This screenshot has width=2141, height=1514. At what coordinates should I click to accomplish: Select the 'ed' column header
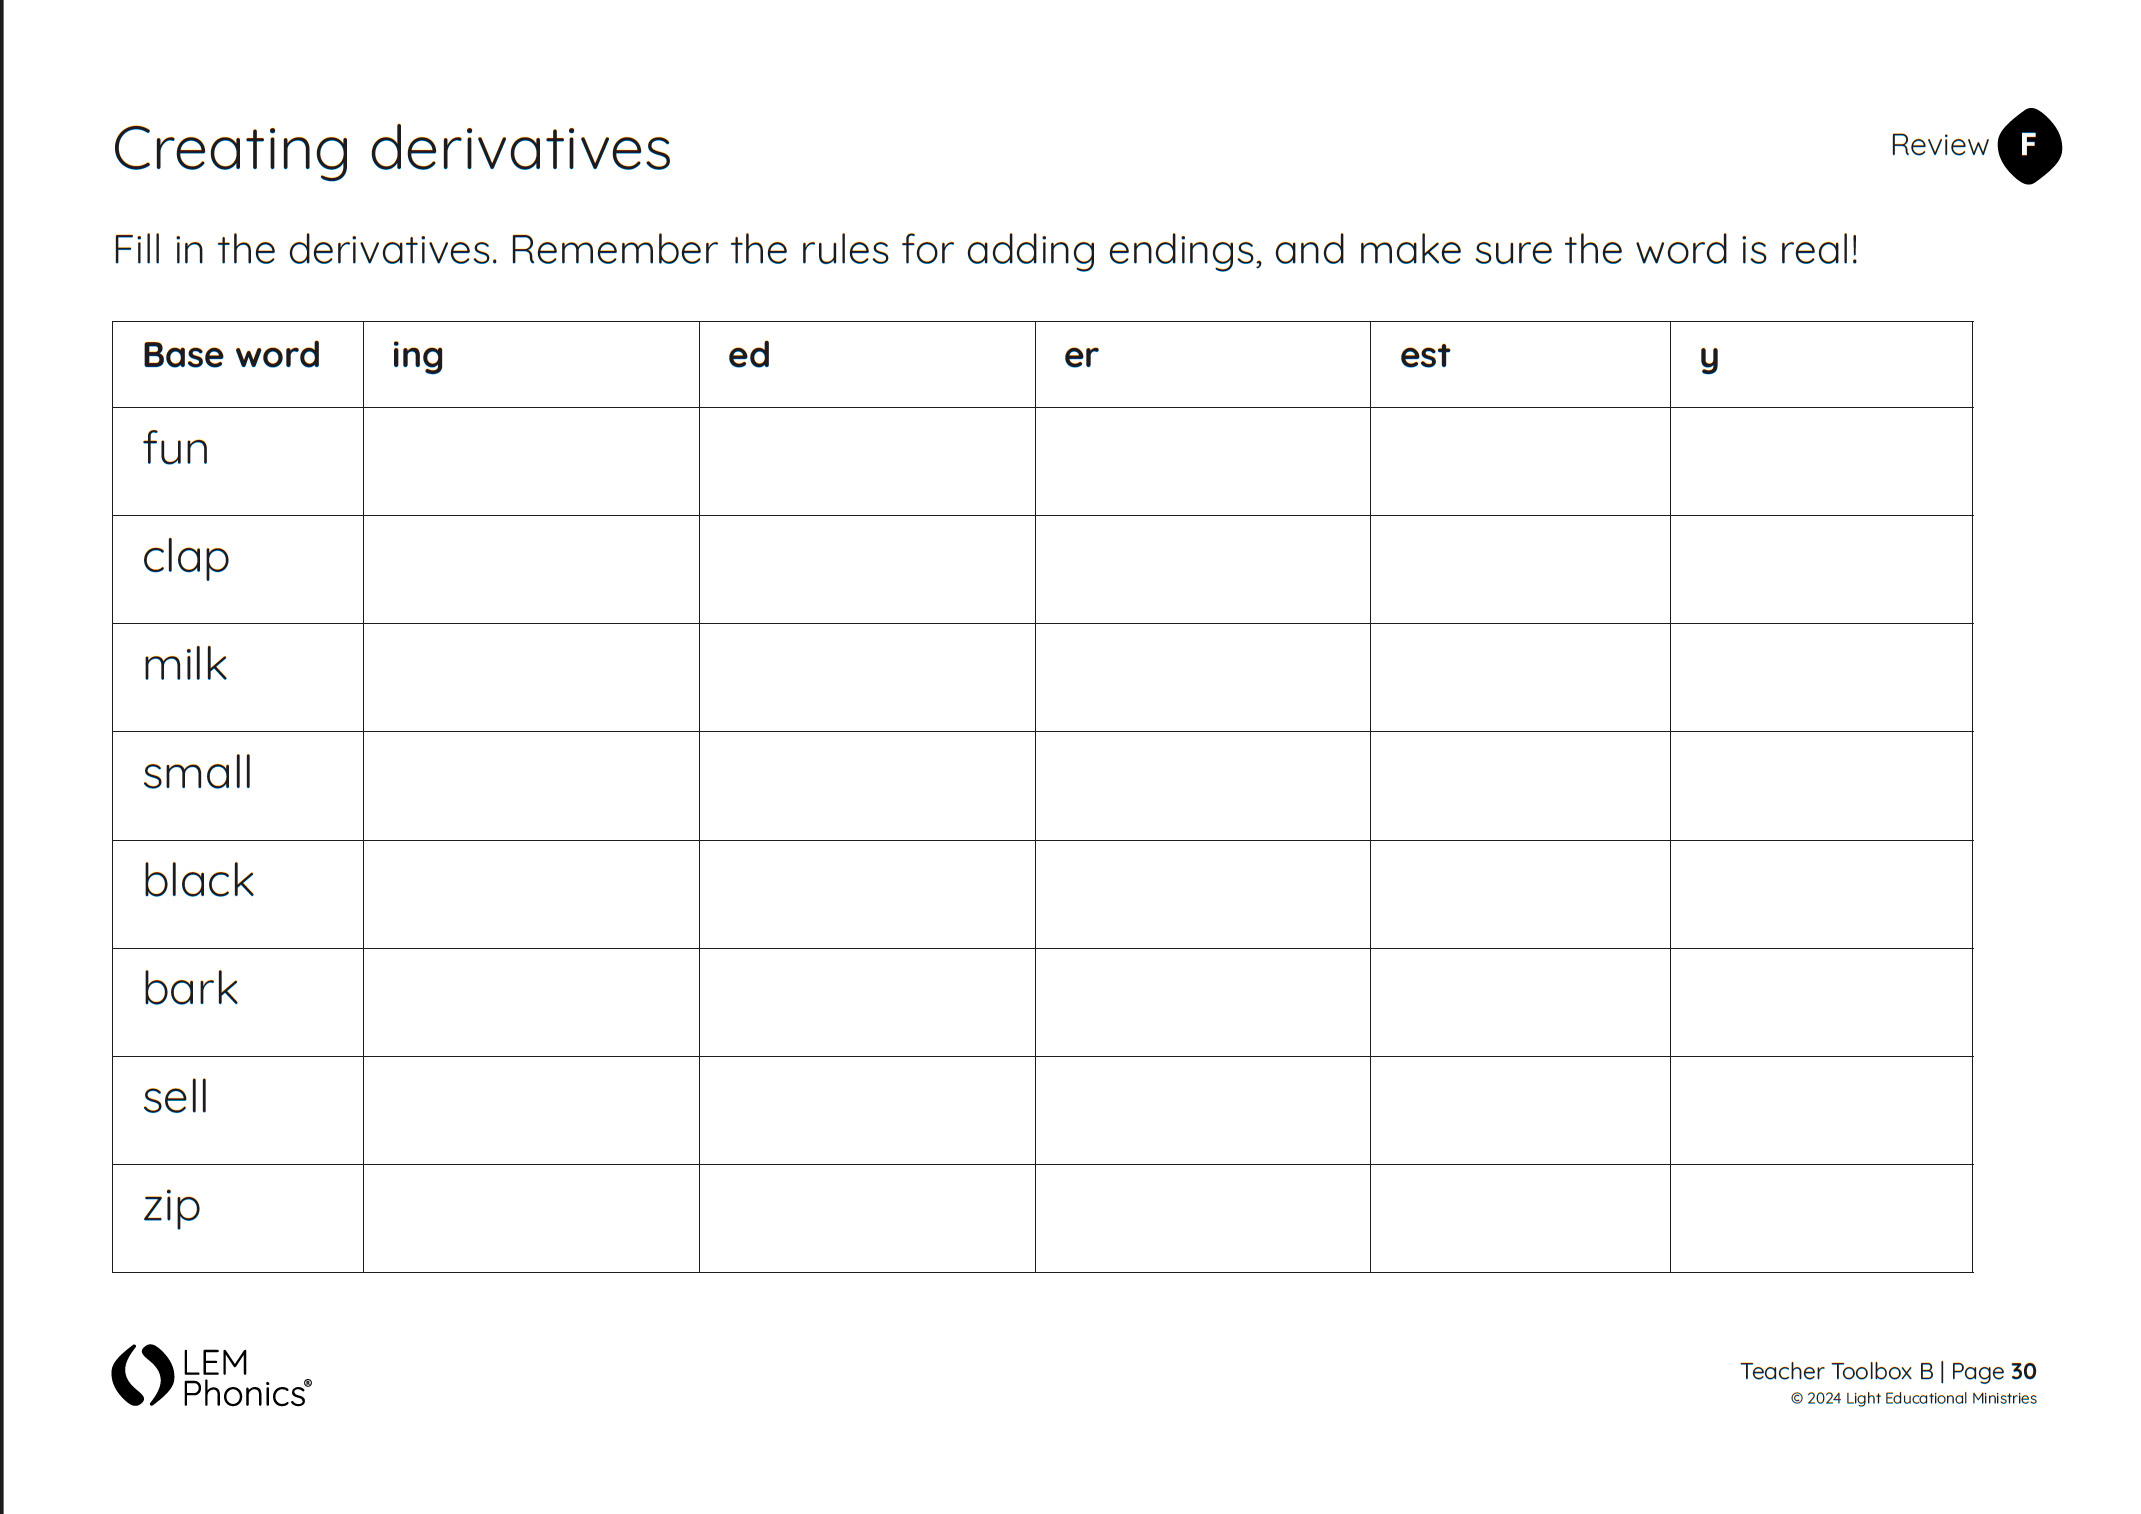(867, 365)
